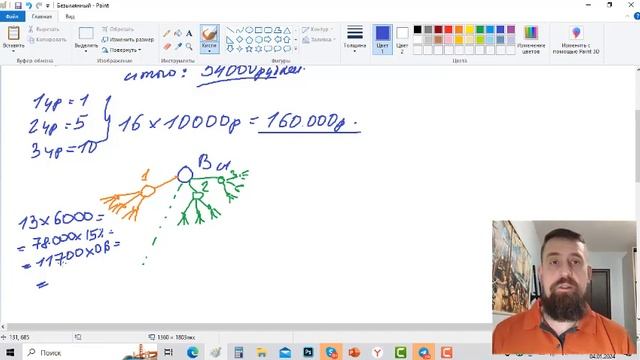
Task: Select the Color picker eyedropper tool
Action: 178,47
